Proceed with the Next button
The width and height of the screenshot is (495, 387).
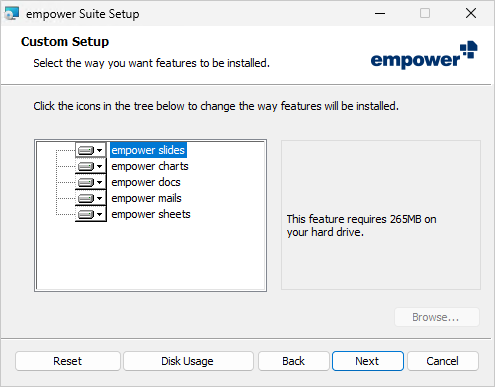[x=368, y=361]
